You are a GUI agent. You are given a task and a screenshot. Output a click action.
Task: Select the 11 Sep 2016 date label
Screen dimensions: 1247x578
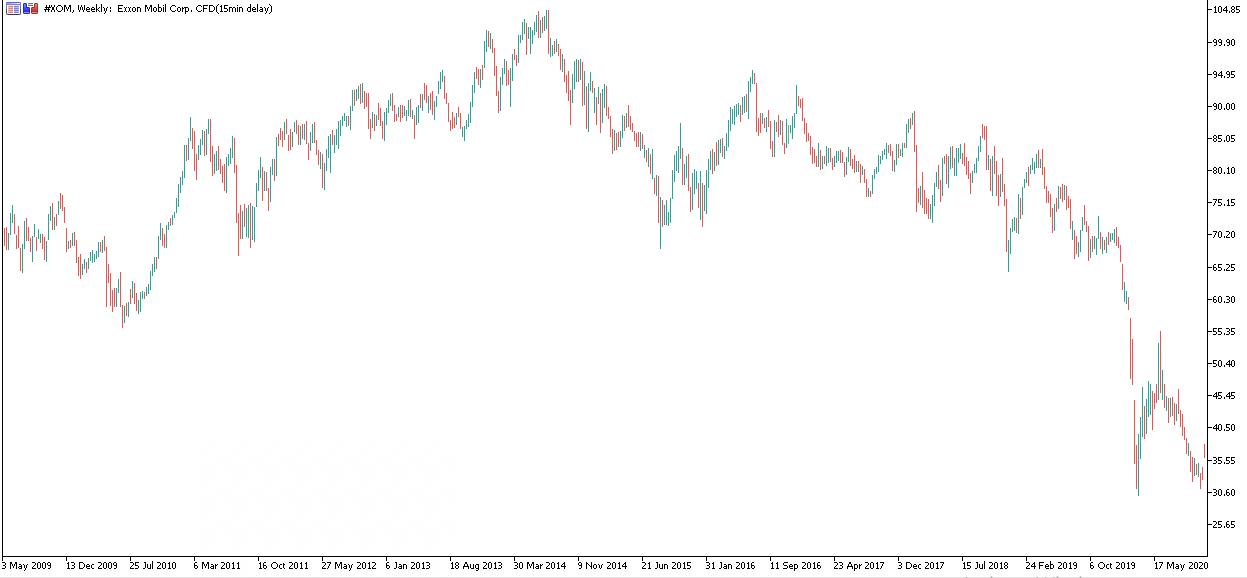[794, 565]
